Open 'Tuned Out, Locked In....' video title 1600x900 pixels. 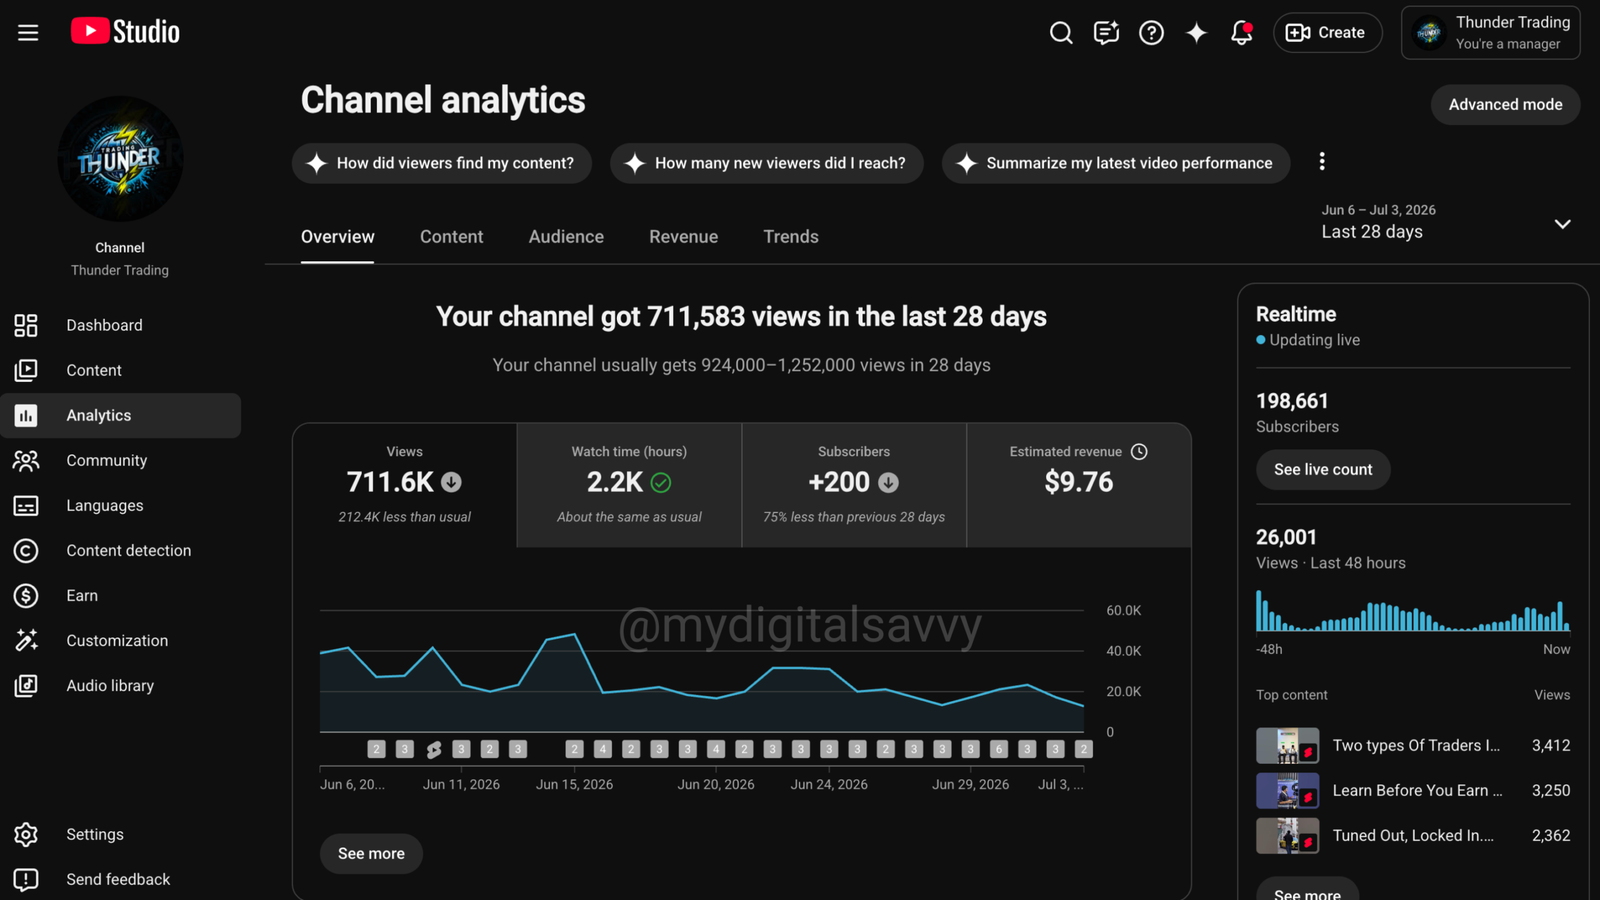pos(1413,835)
